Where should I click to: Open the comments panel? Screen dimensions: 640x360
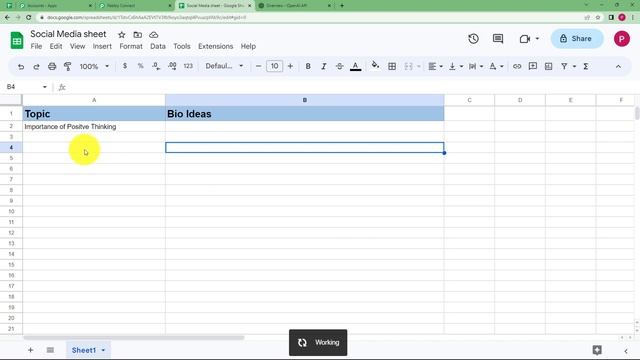pos(498,39)
